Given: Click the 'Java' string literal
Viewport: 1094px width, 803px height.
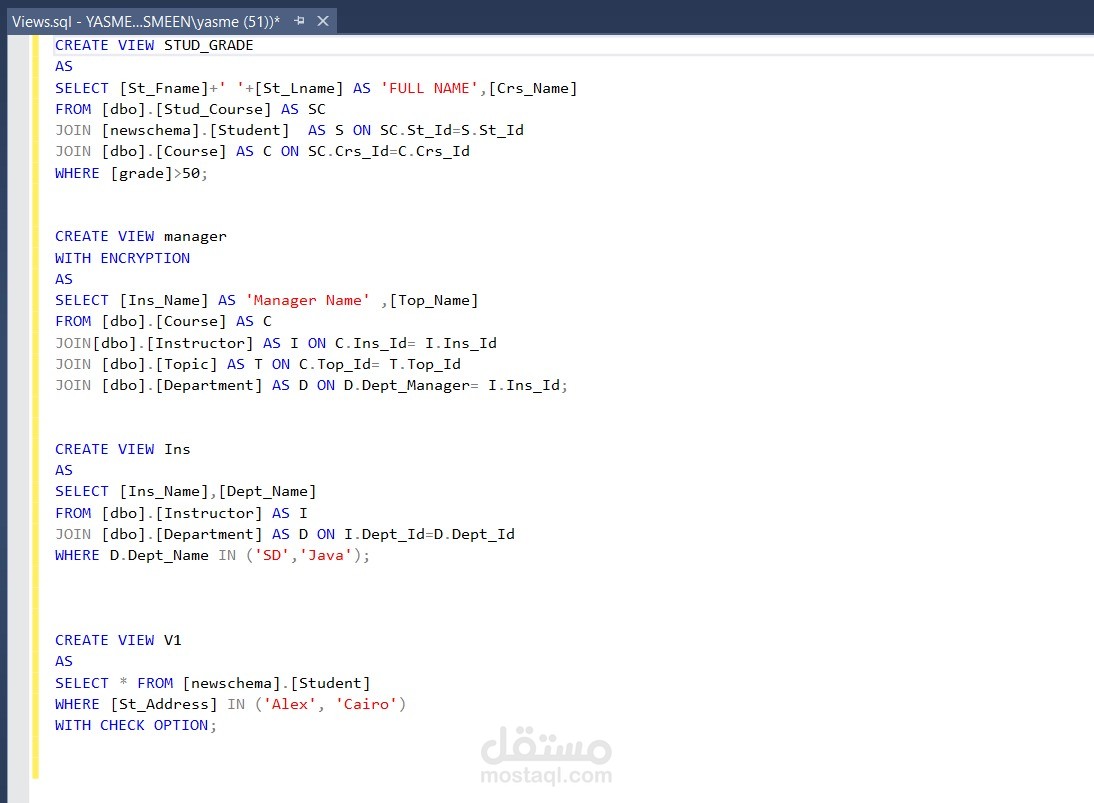Looking at the screenshot, I should (x=326, y=555).
